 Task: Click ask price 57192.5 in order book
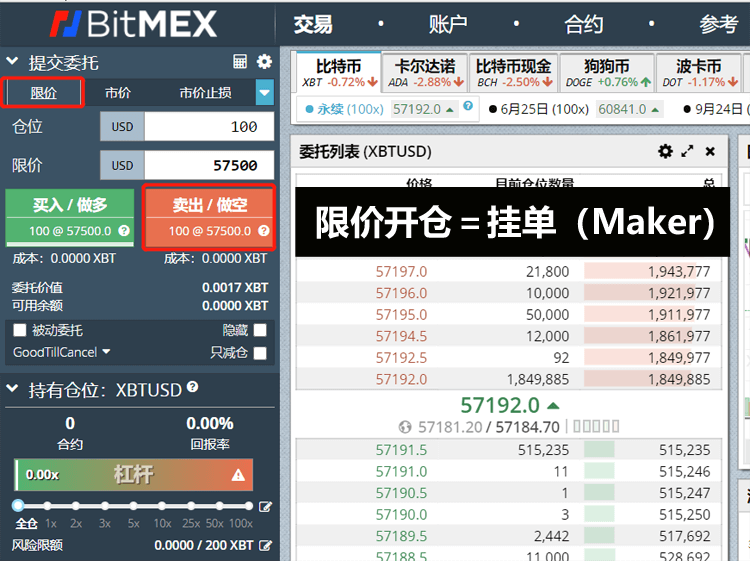(x=401, y=357)
